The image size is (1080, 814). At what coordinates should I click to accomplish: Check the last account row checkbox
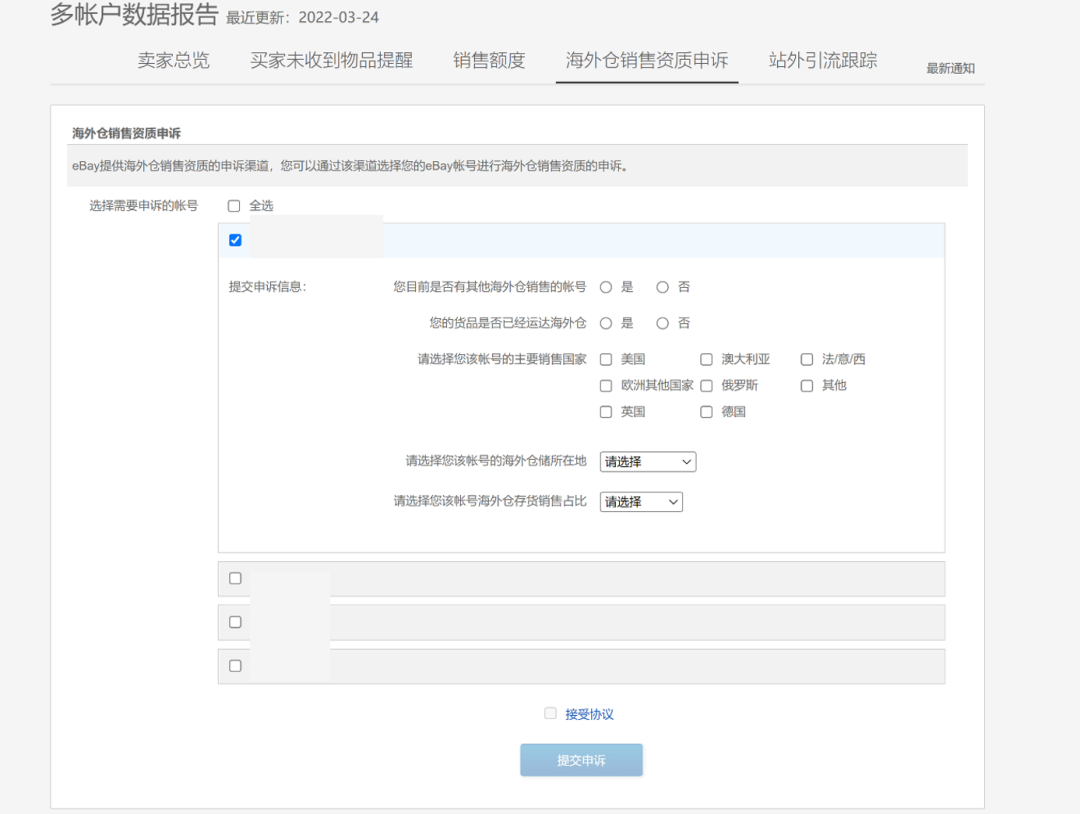click(x=235, y=666)
